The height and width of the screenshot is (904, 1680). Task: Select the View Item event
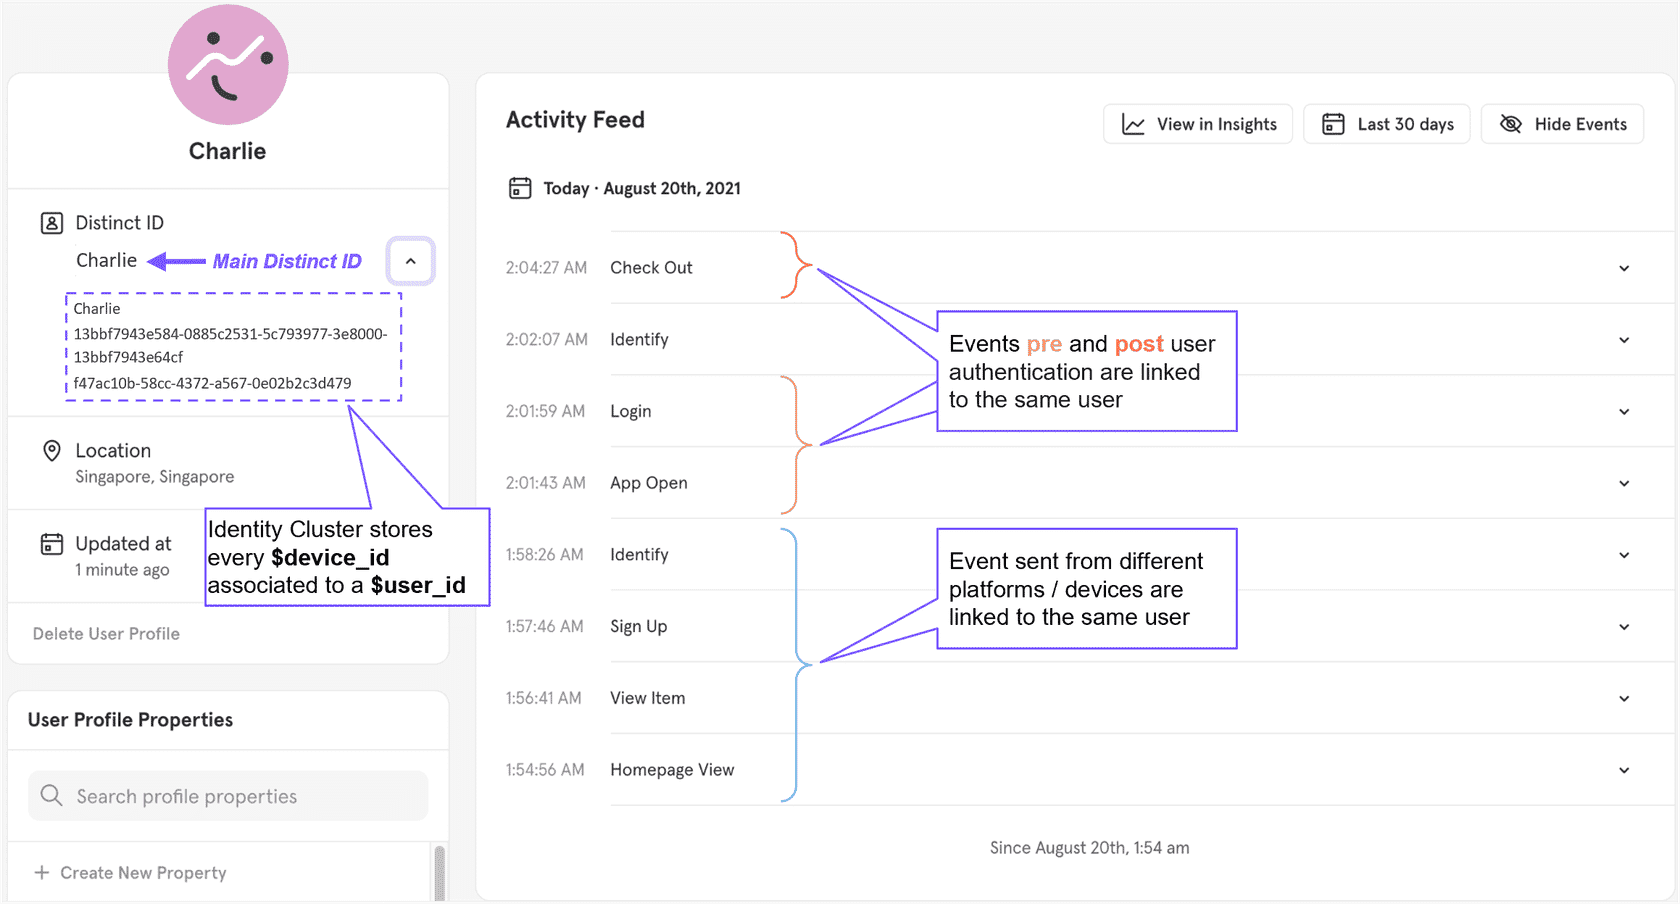point(648,698)
